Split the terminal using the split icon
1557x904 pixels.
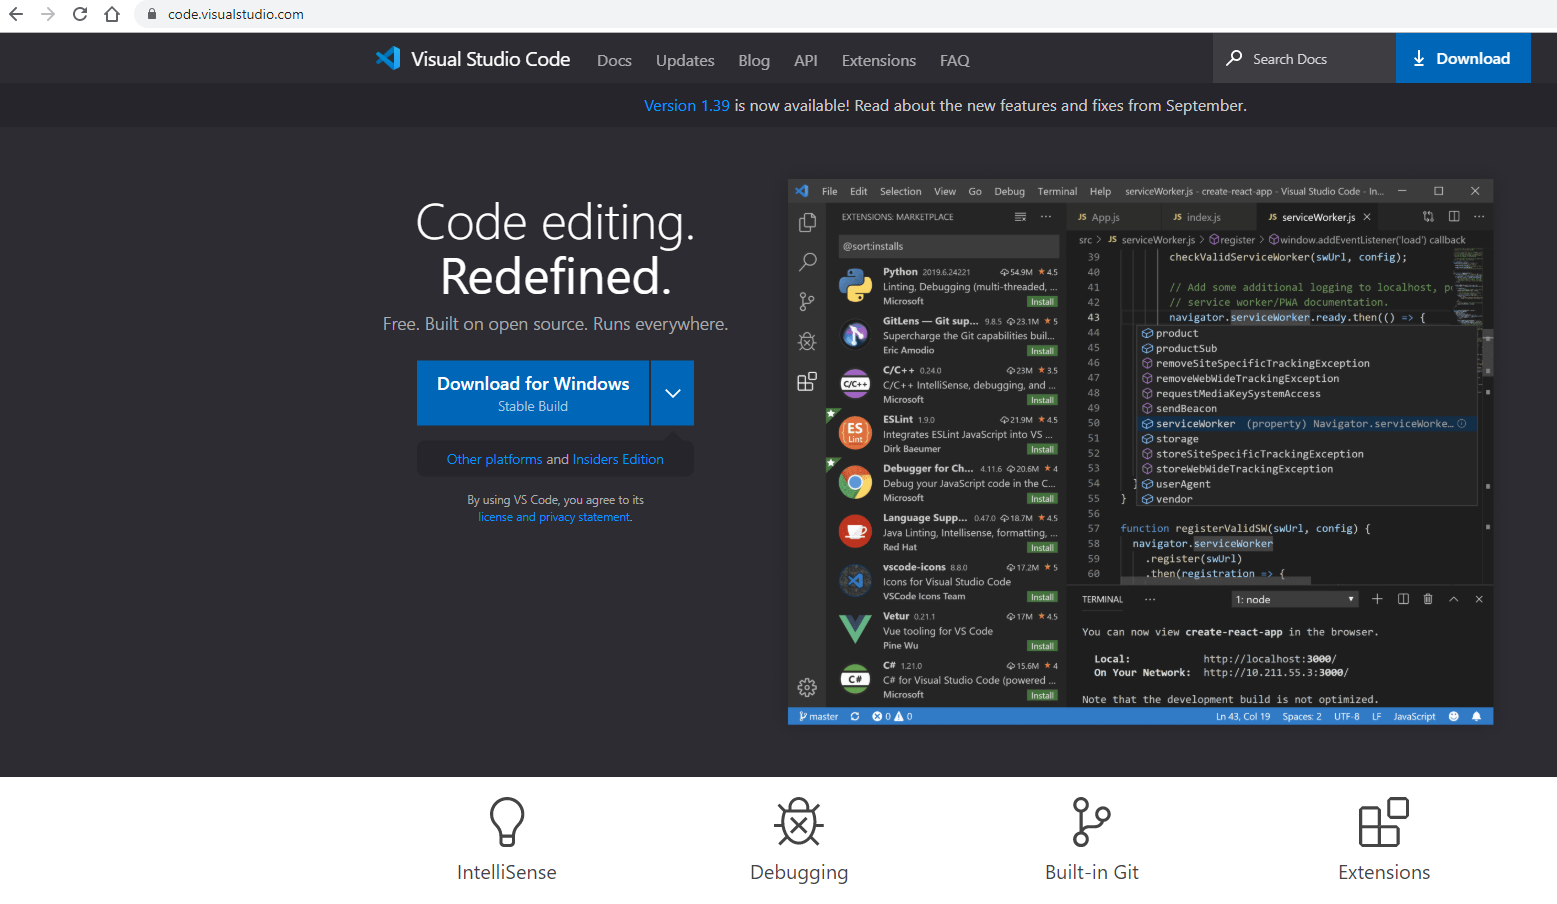point(1403,599)
